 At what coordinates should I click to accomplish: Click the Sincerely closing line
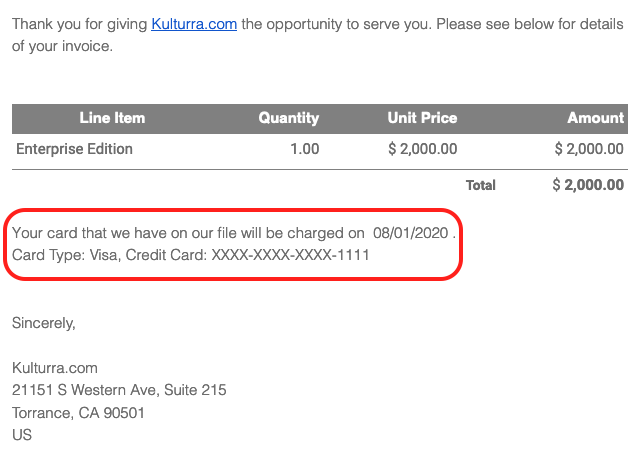coord(44,323)
